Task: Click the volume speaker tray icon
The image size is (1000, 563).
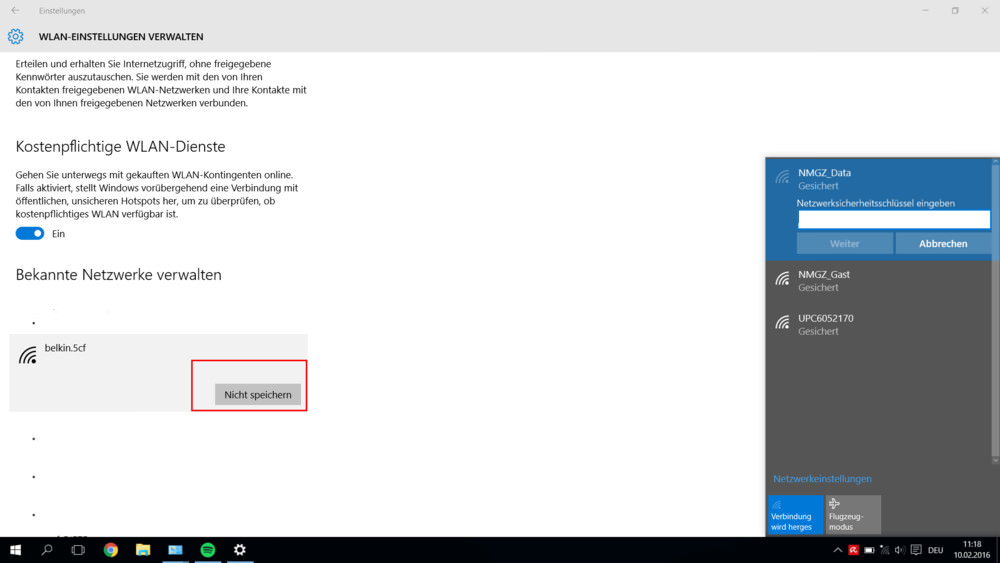Action: coord(900,550)
